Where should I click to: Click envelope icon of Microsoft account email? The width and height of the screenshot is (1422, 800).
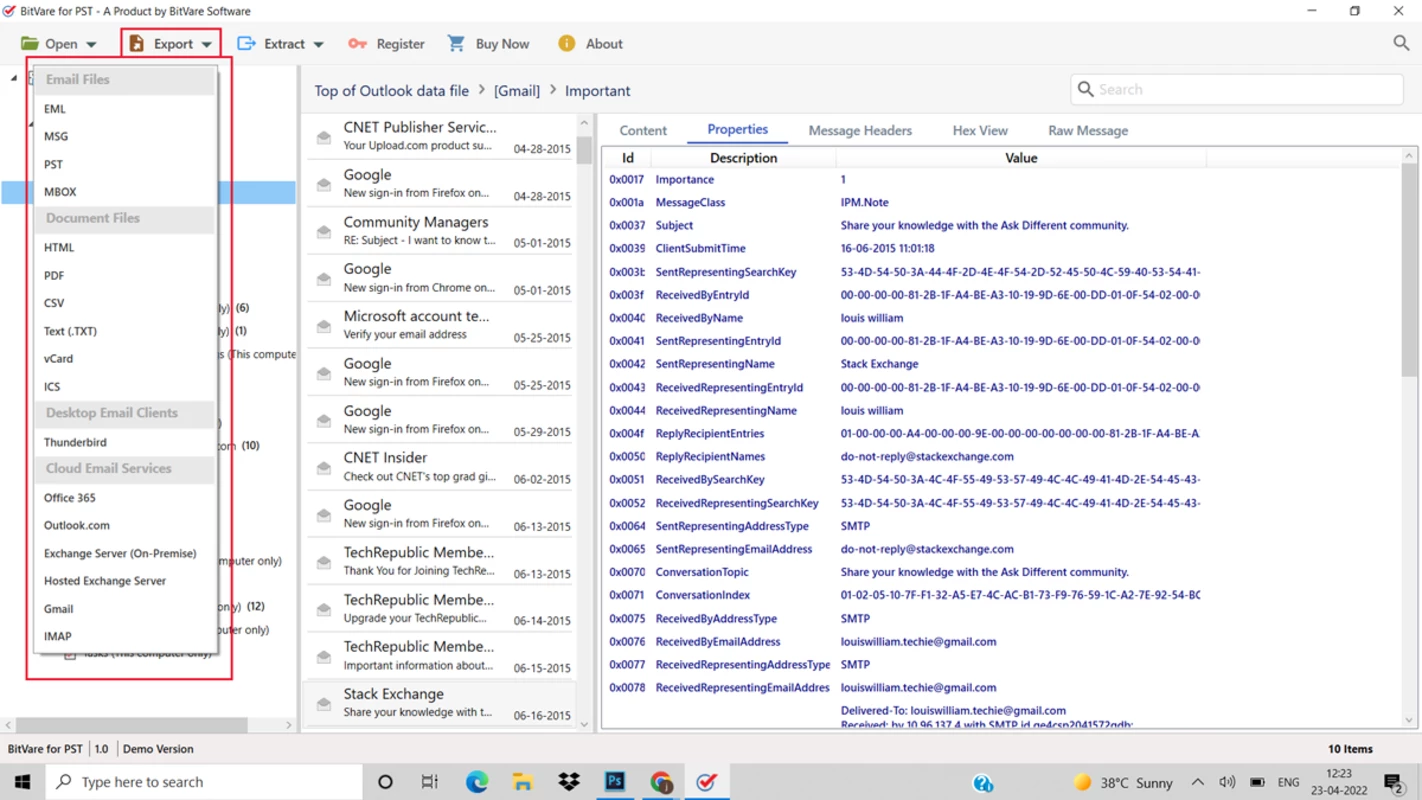[x=324, y=326]
